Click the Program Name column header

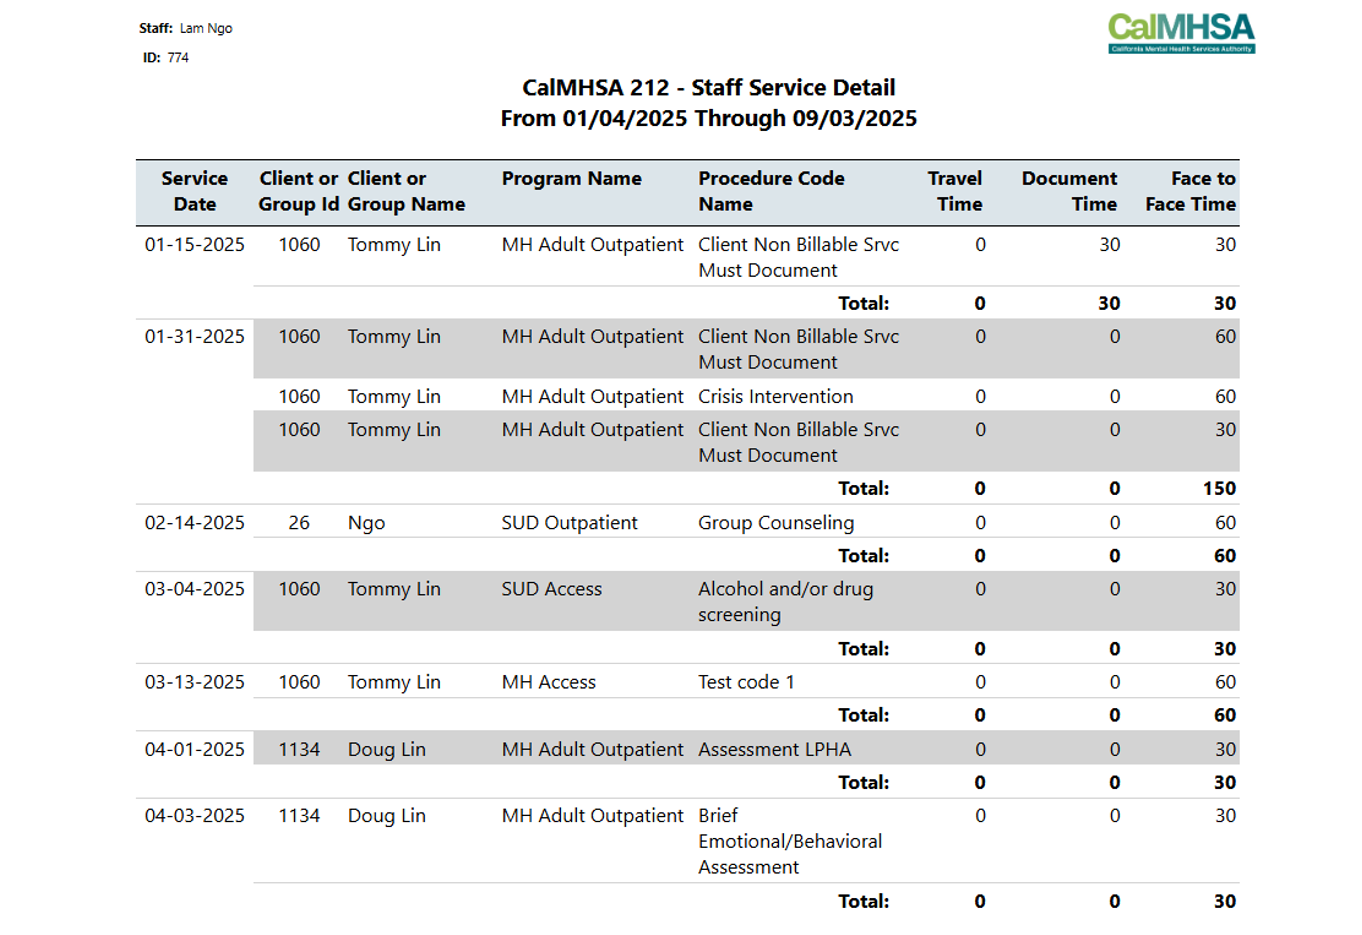(572, 178)
